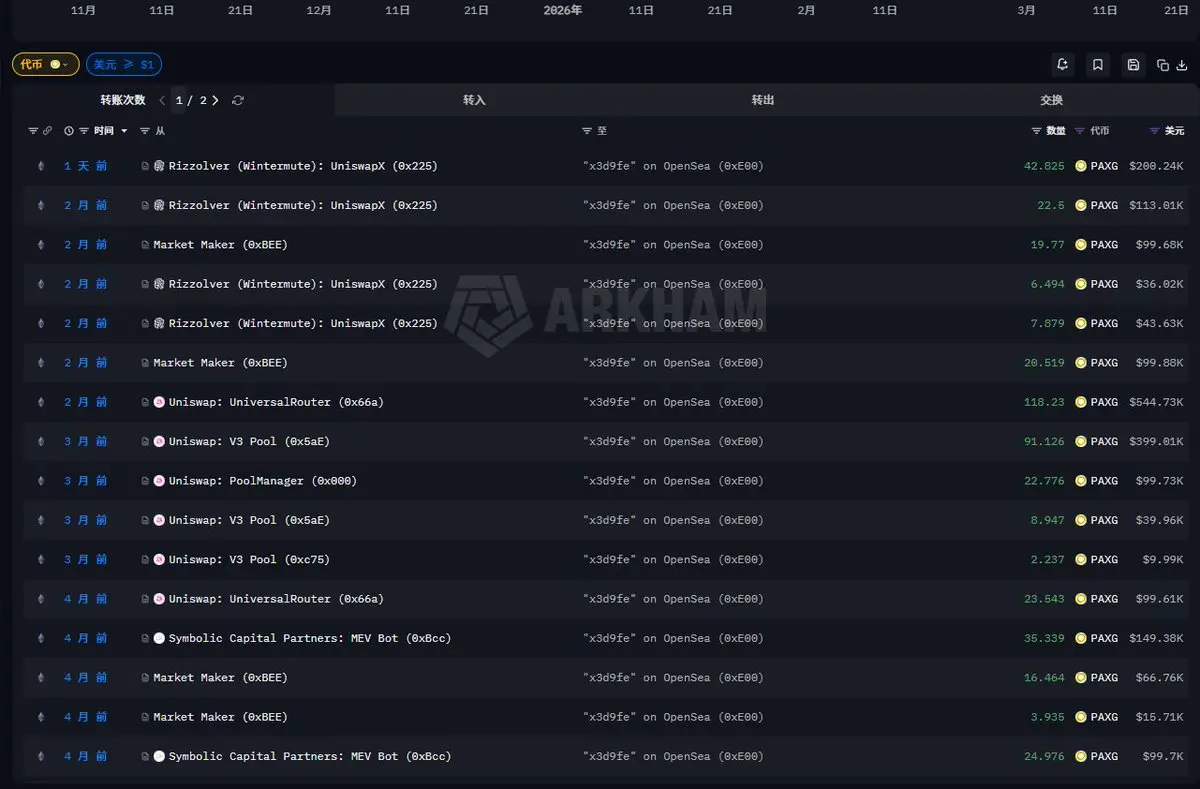Click the clock icon in the time header
Screen dimensions: 1200x789
tap(69, 131)
